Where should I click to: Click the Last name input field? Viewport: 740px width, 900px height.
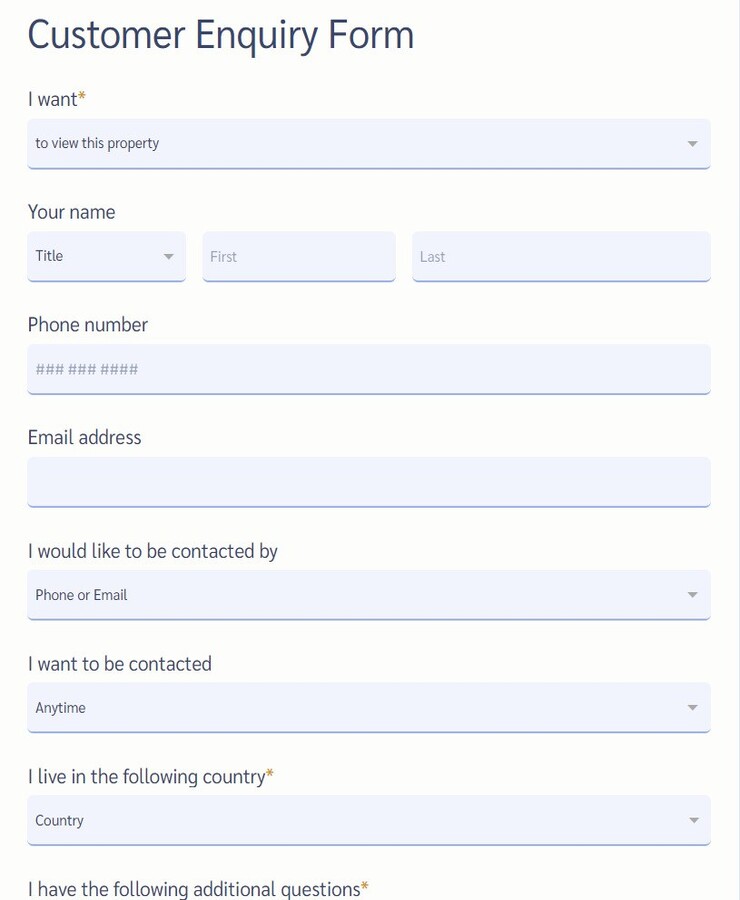tap(560, 256)
